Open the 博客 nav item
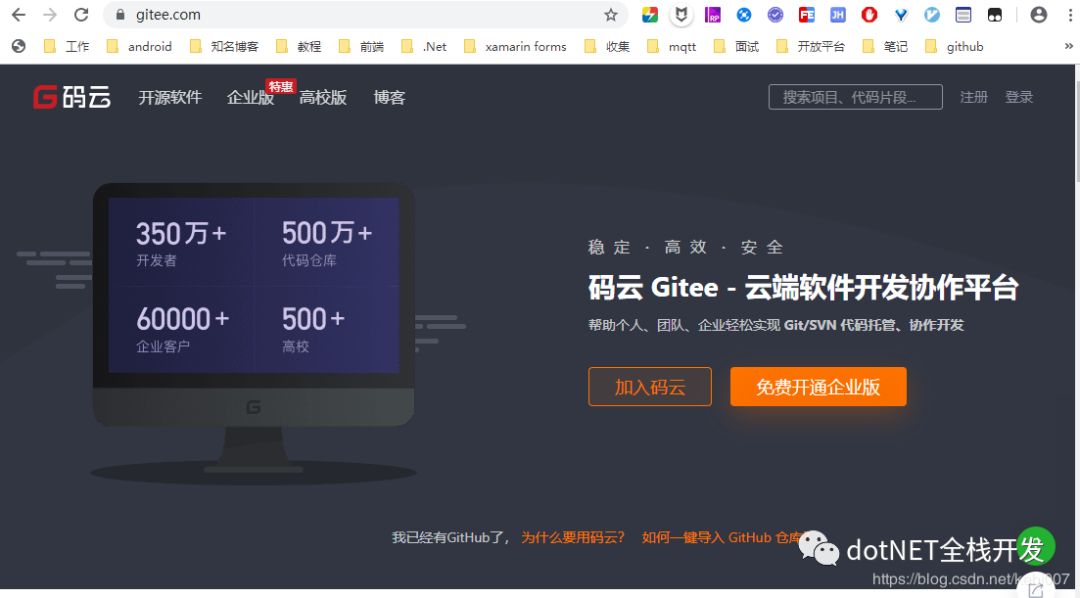The width and height of the screenshot is (1080, 598). [389, 97]
